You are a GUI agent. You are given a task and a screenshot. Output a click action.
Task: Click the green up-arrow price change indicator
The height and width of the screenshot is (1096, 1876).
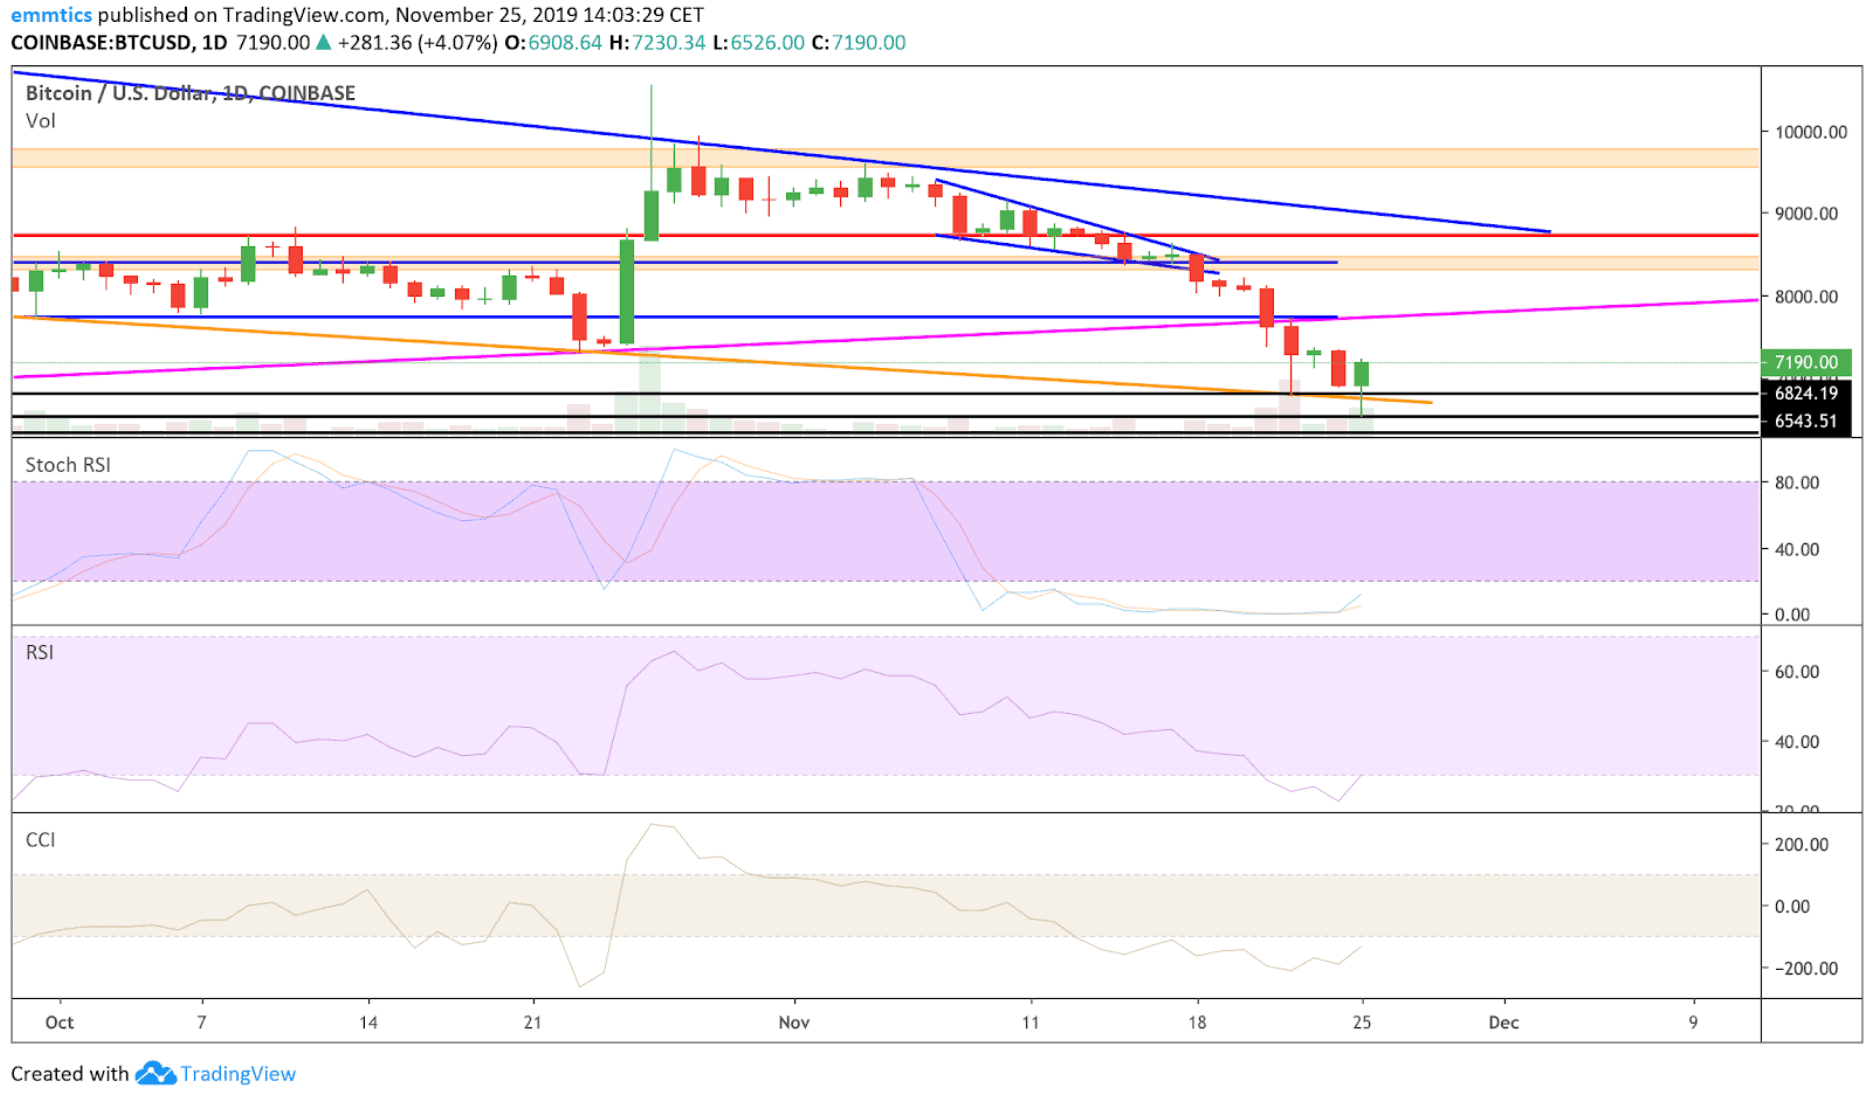pos(323,42)
